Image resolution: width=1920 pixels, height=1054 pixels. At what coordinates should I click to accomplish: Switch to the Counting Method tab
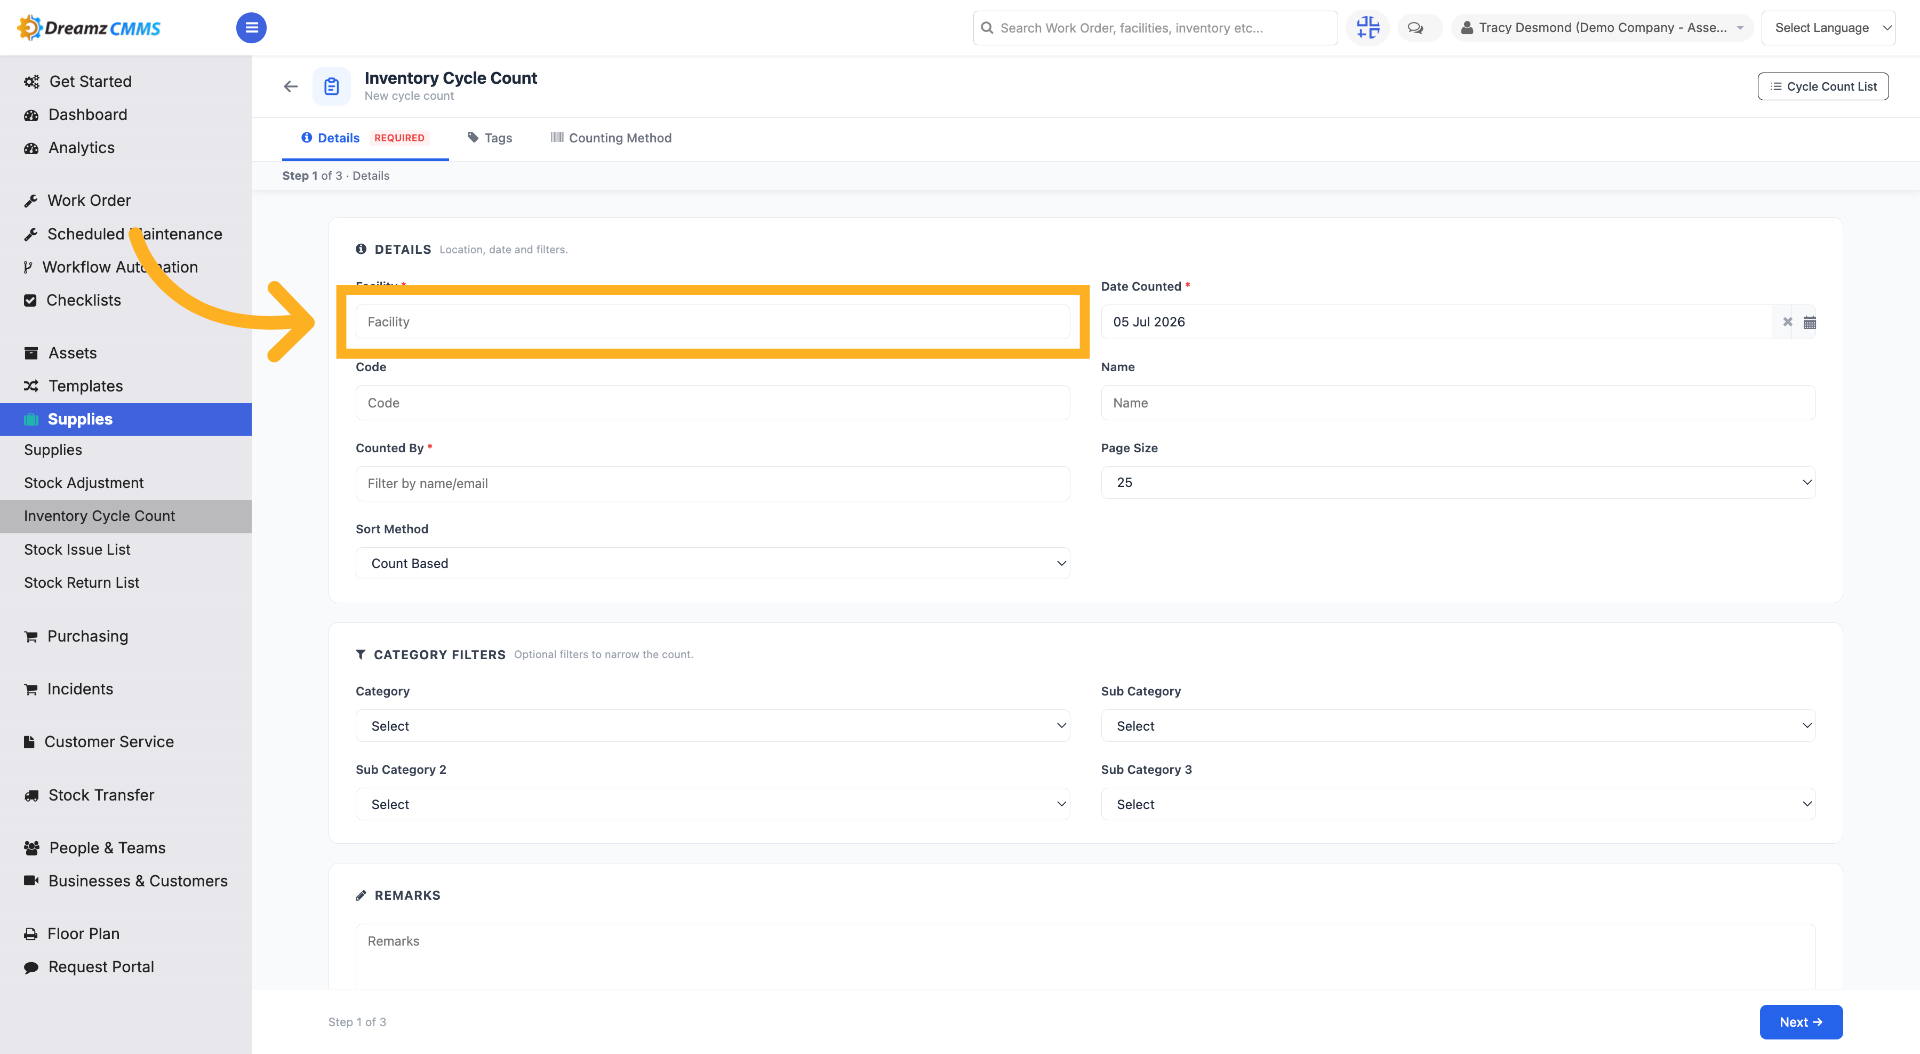(x=611, y=138)
